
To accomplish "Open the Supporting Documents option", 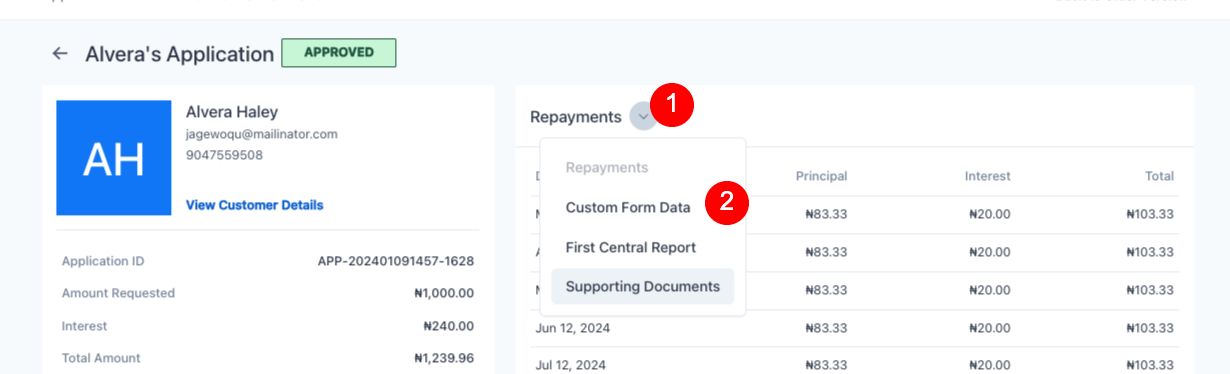I will point(643,286).
